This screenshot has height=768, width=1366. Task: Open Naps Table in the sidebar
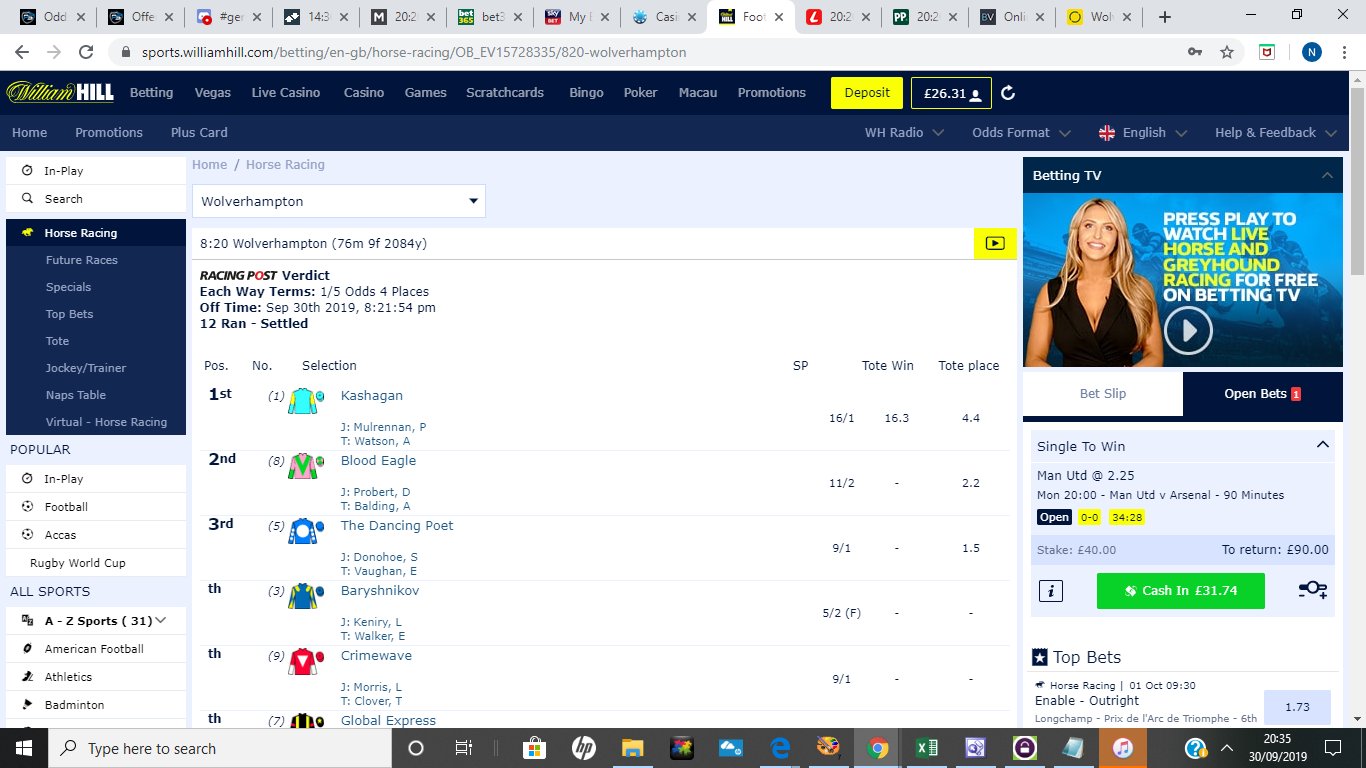(76, 395)
